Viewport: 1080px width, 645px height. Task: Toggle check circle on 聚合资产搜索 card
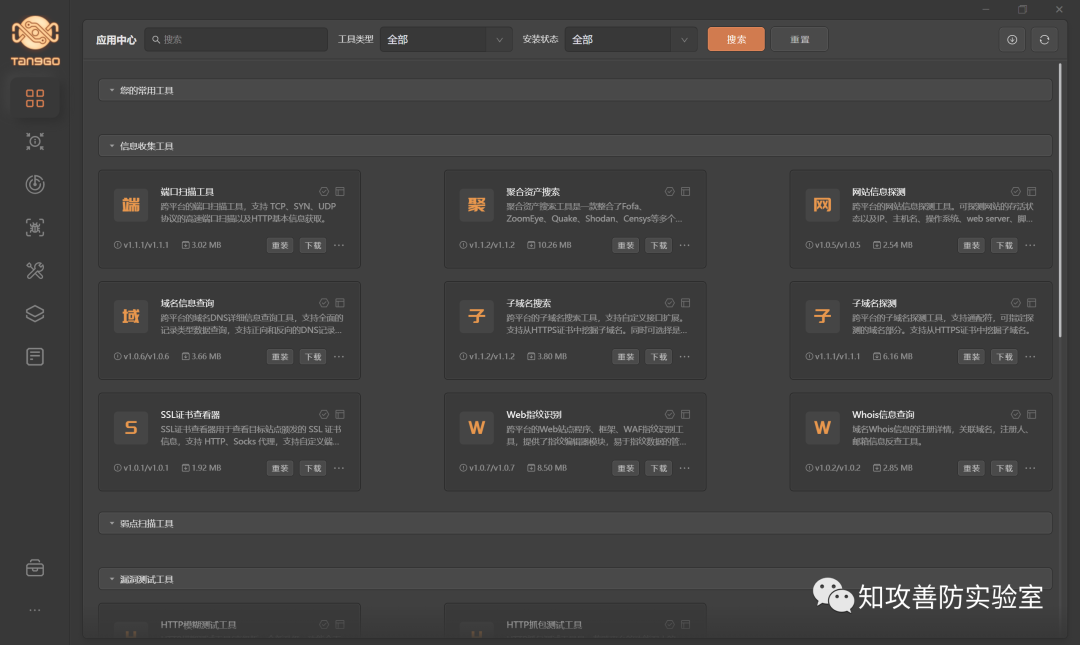pyautogui.click(x=669, y=192)
